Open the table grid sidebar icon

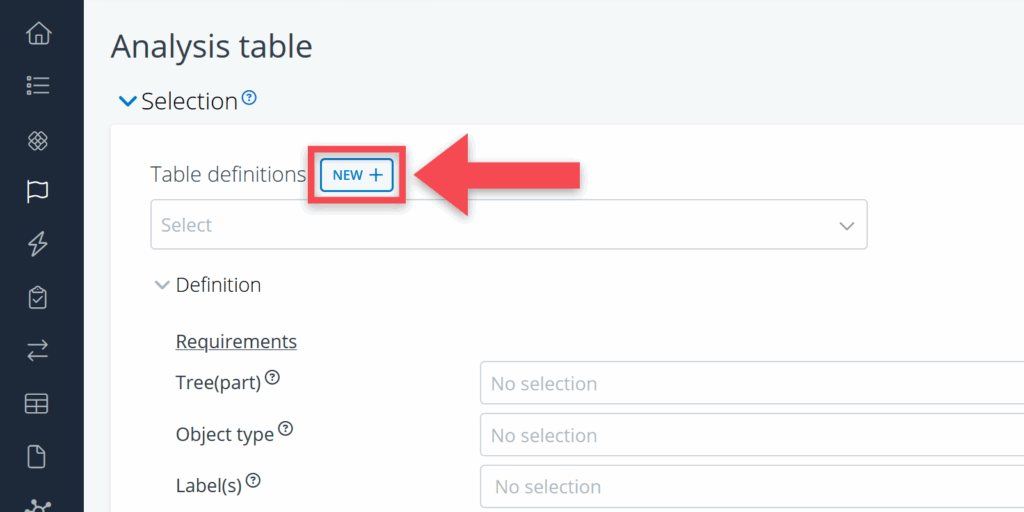tap(37, 404)
